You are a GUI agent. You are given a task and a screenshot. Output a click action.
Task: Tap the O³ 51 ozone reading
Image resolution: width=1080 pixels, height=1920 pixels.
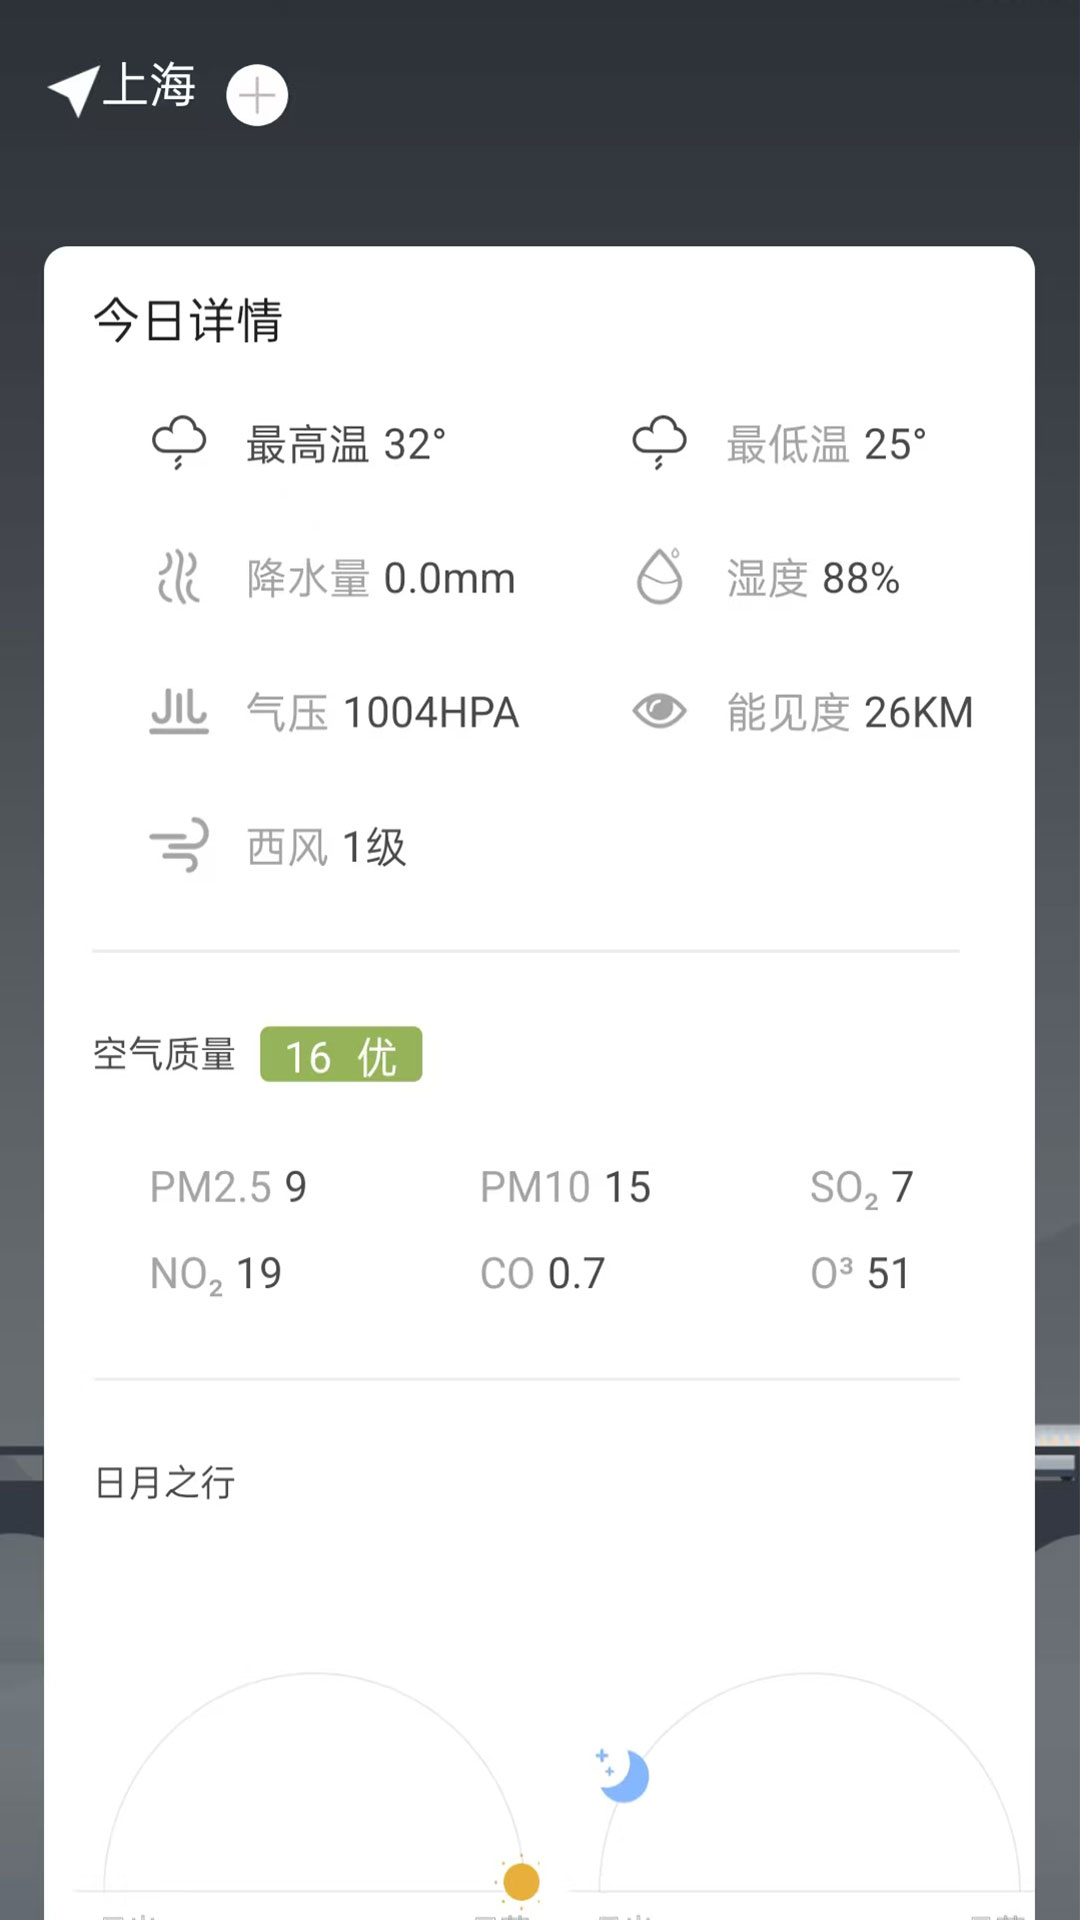pyautogui.click(x=860, y=1274)
